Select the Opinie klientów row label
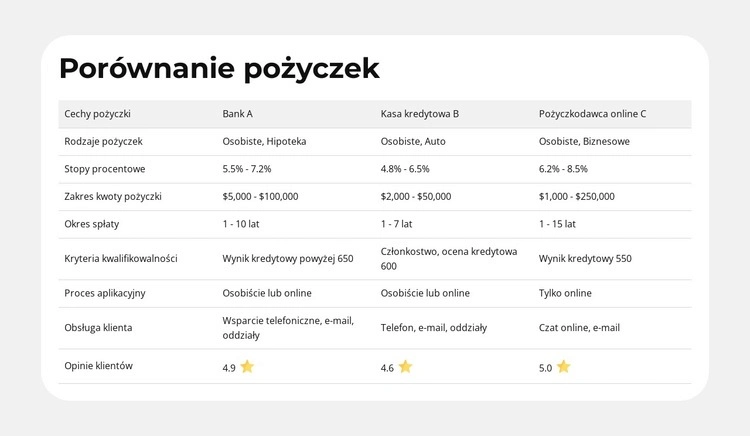 [98, 366]
